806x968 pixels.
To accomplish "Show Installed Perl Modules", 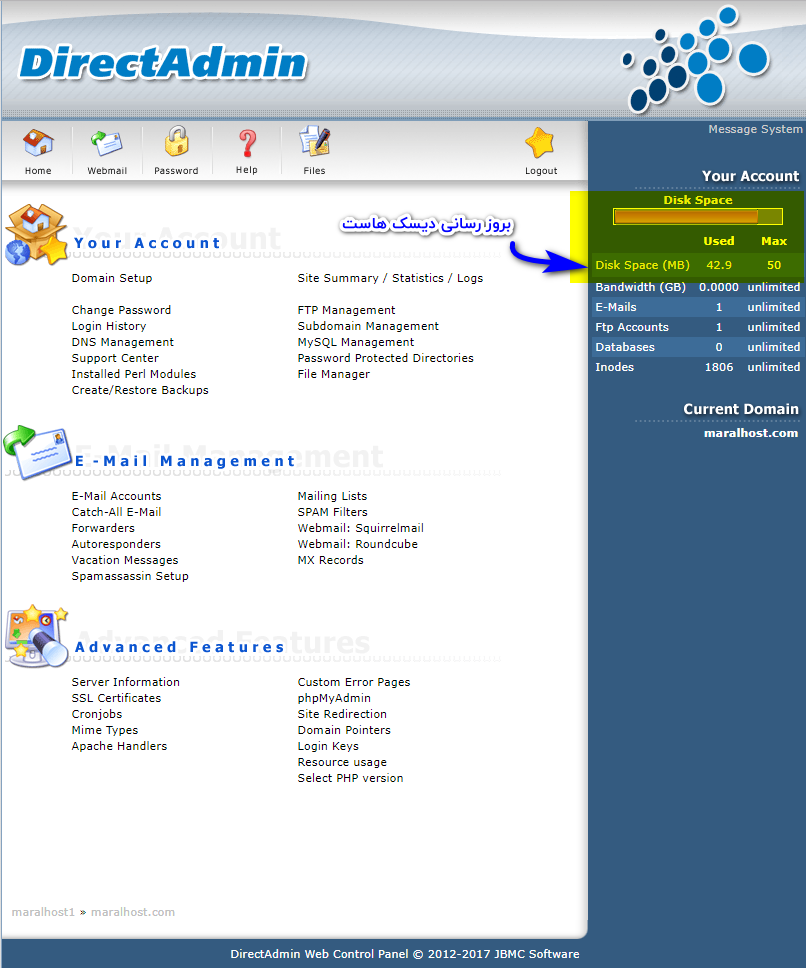I will pyautogui.click(x=134, y=374).
